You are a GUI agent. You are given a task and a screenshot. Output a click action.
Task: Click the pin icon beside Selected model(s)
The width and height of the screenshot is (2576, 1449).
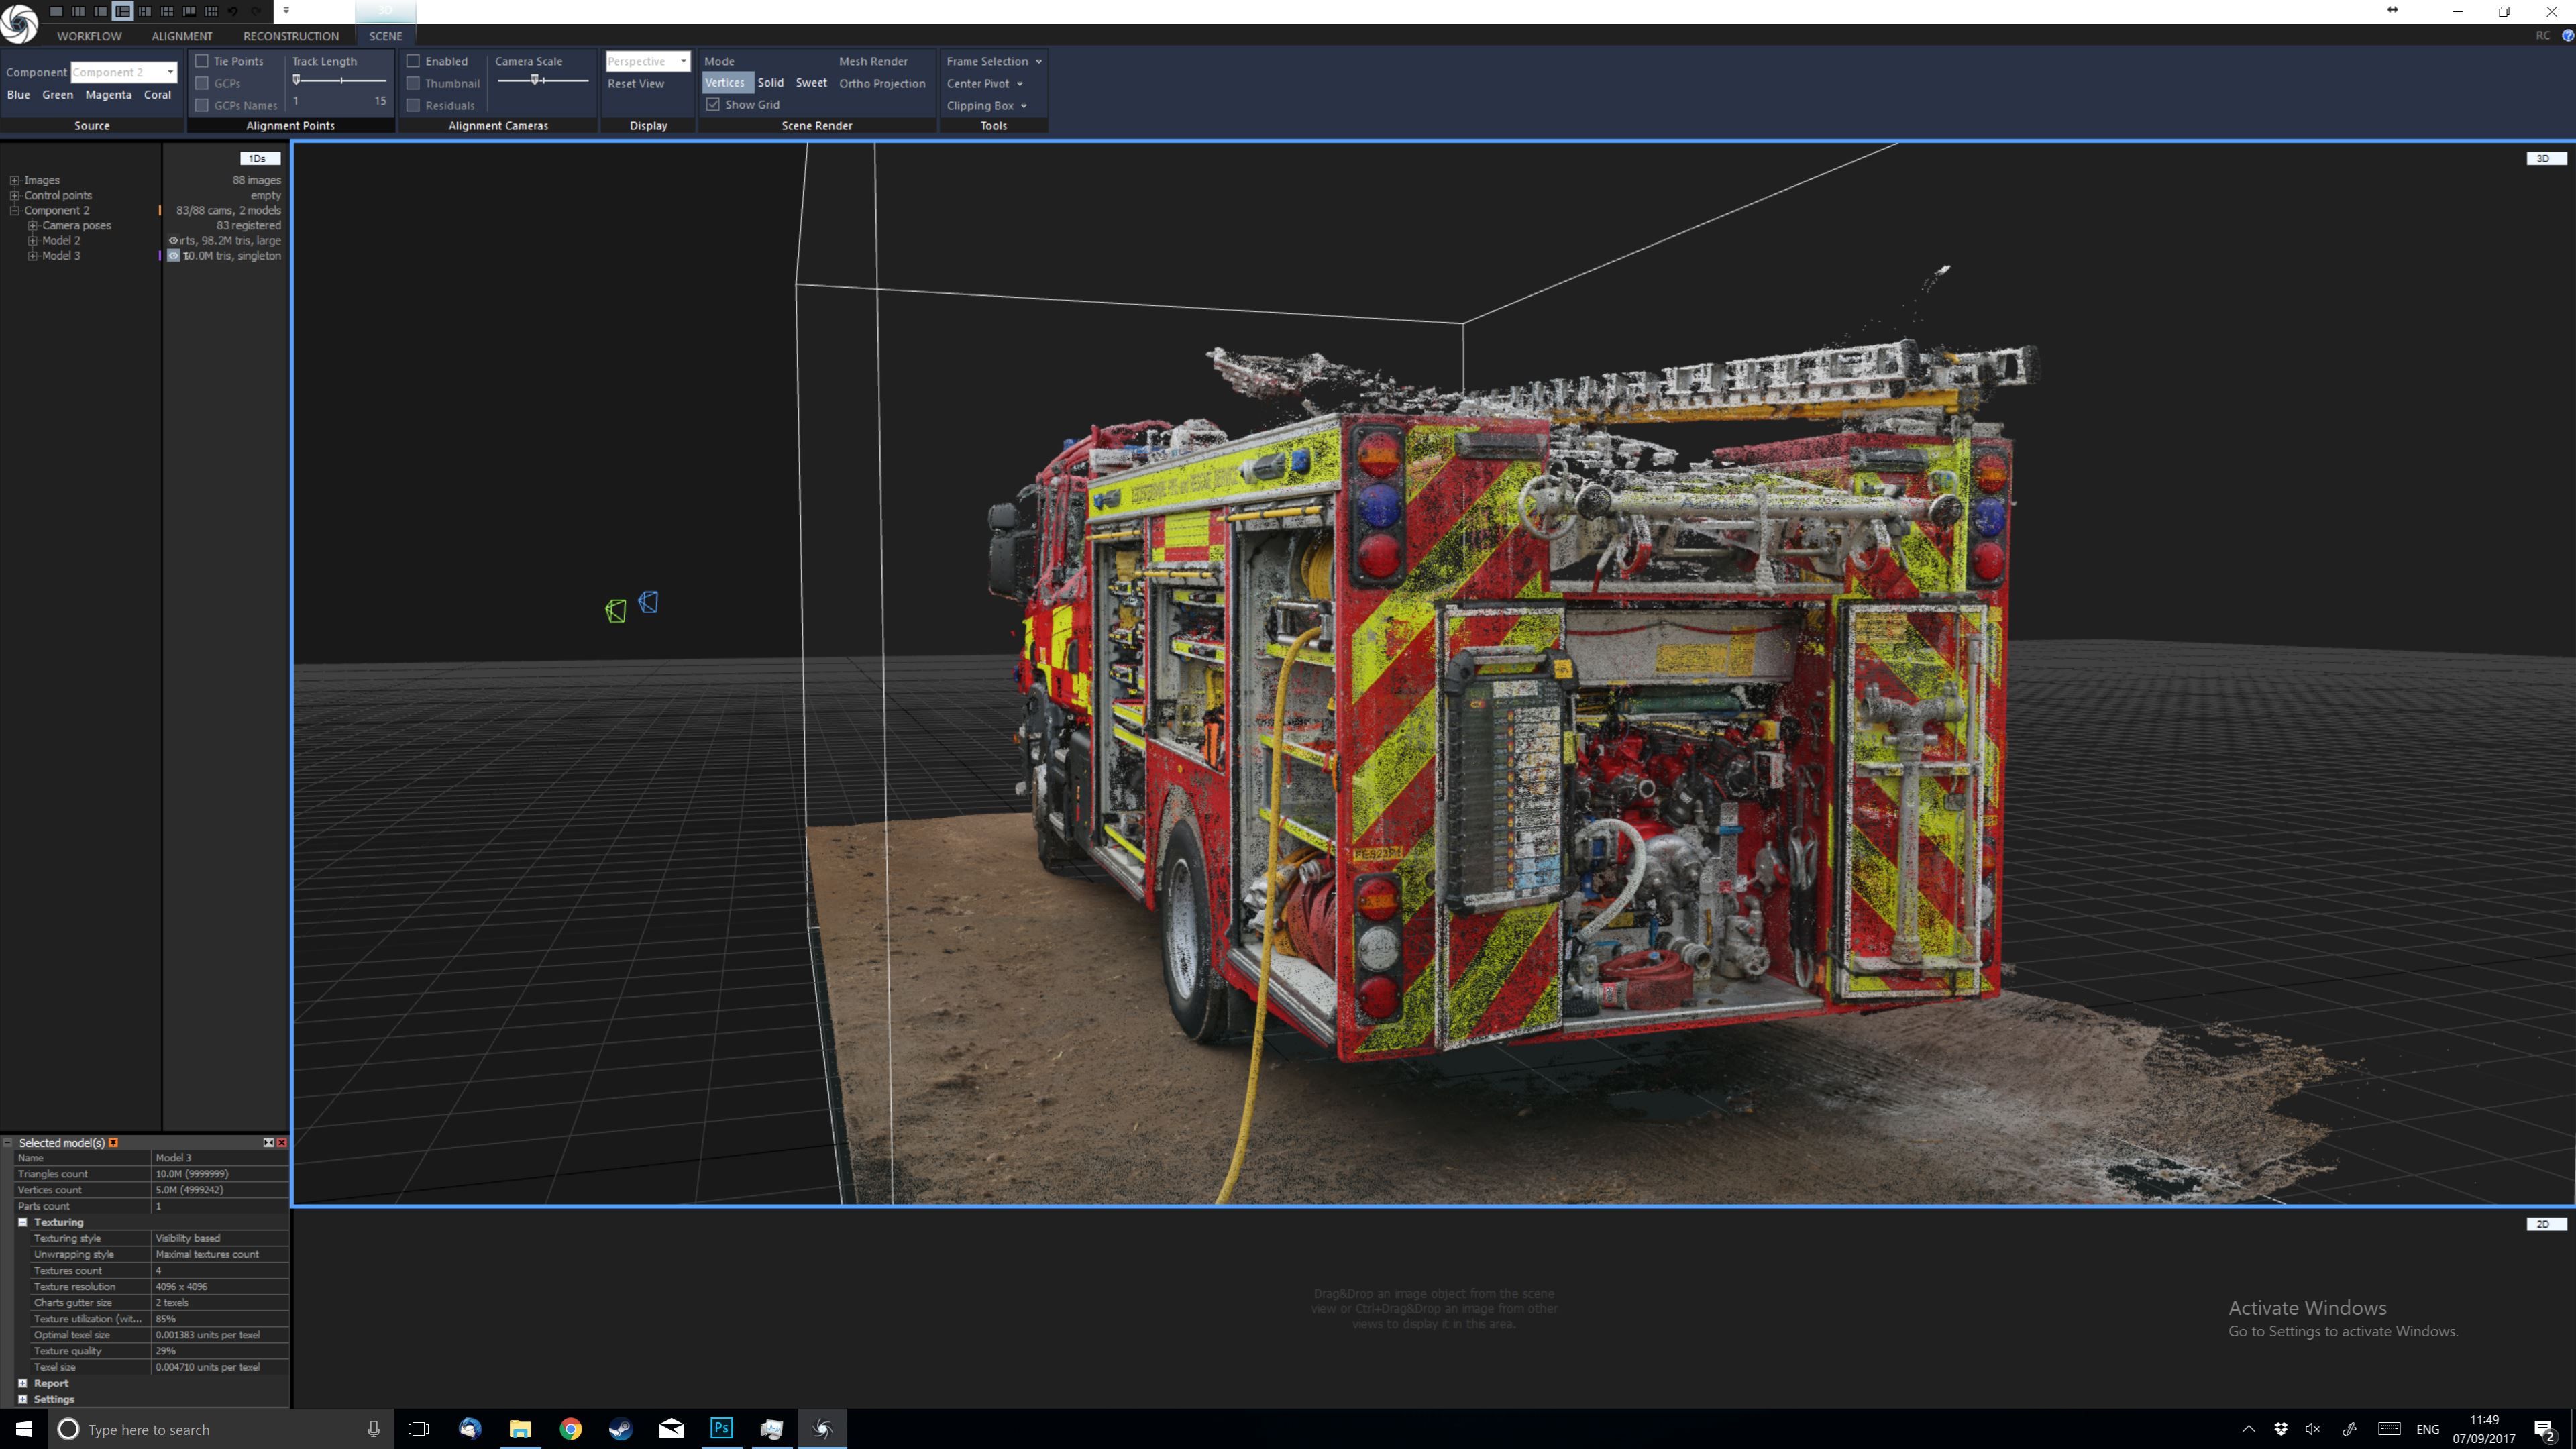pyautogui.click(x=113, y=1142)
